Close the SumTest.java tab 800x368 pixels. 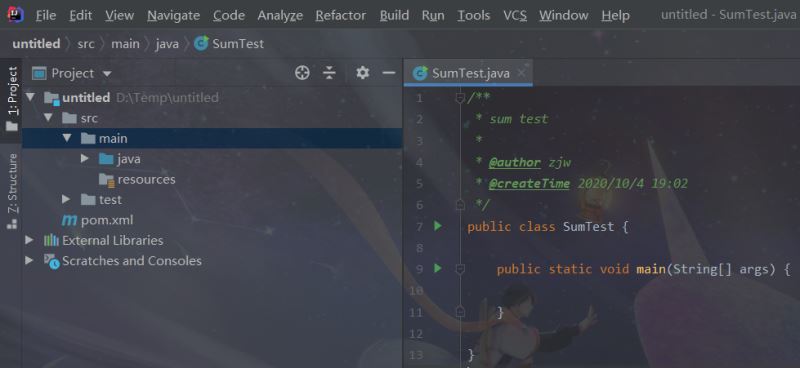pos(521,73)
